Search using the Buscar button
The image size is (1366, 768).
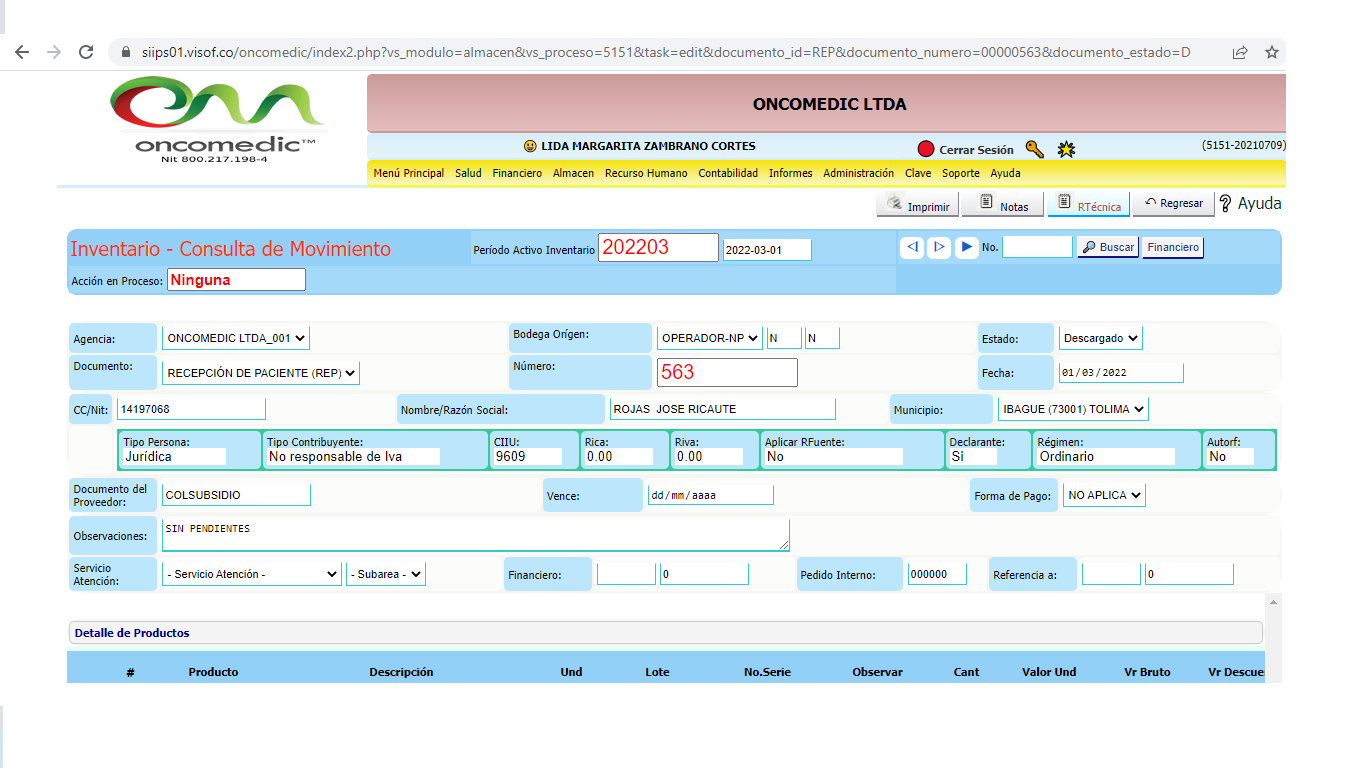tap(1107, 247)
